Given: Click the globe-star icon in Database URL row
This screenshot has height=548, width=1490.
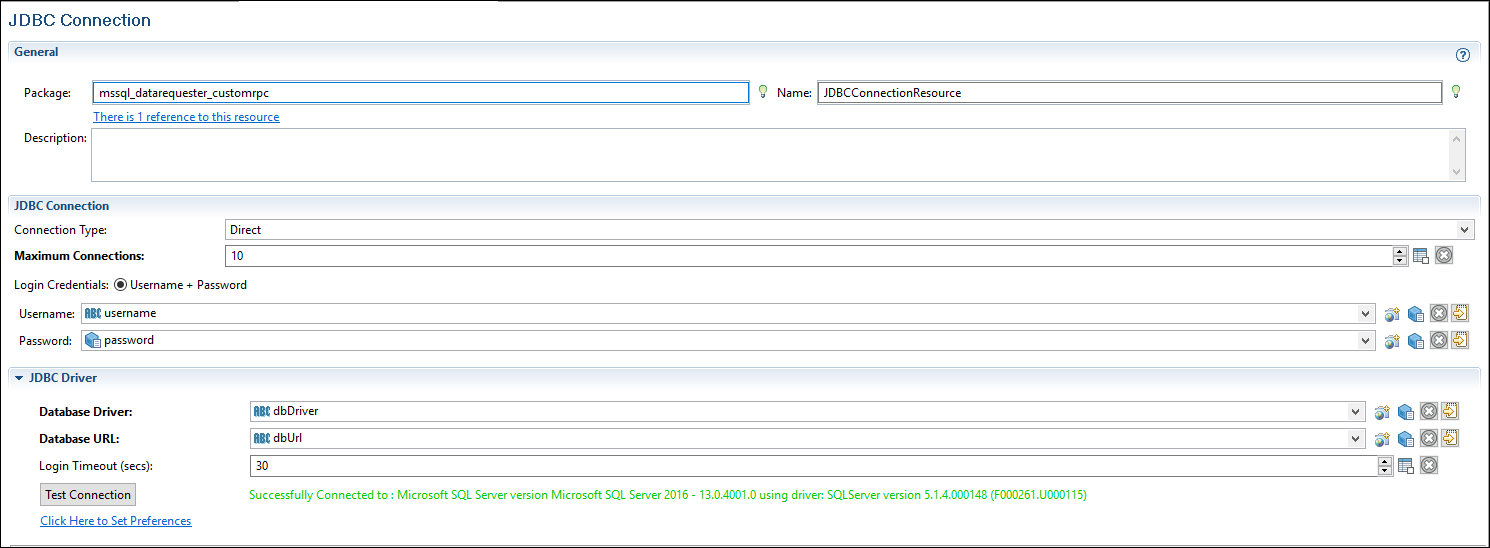Looking at the screenshot, I should [1382, 439].
